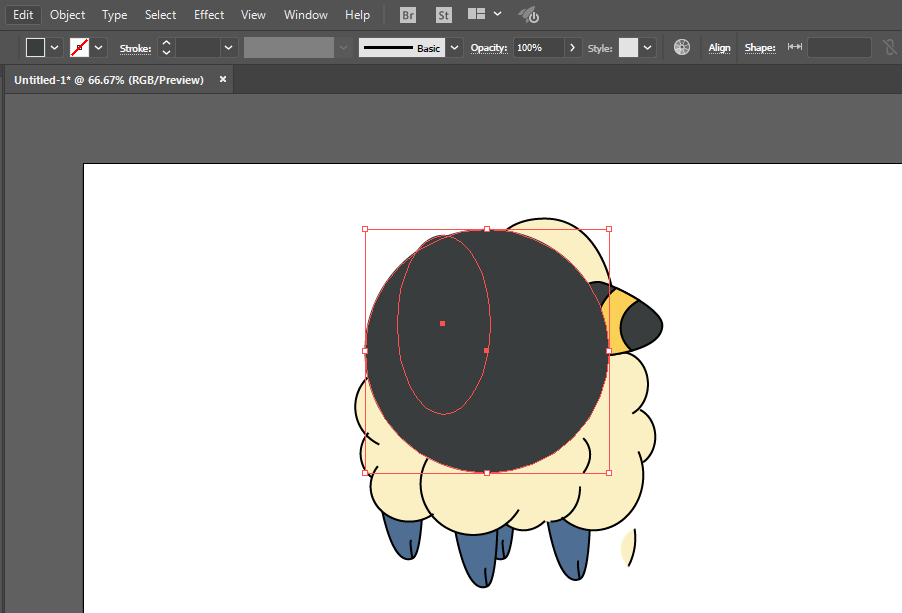Viewport: 902px width, 613px height.
Task: Click the shape width input field
Action: (839, 48)
